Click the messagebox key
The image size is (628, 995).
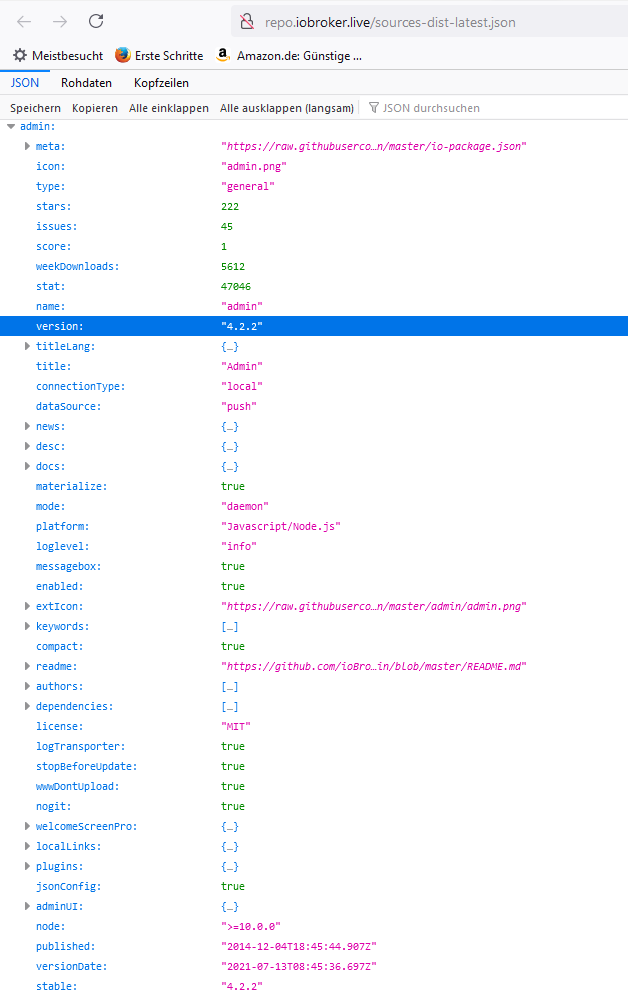pyautogui.click(x=69, y=566)
